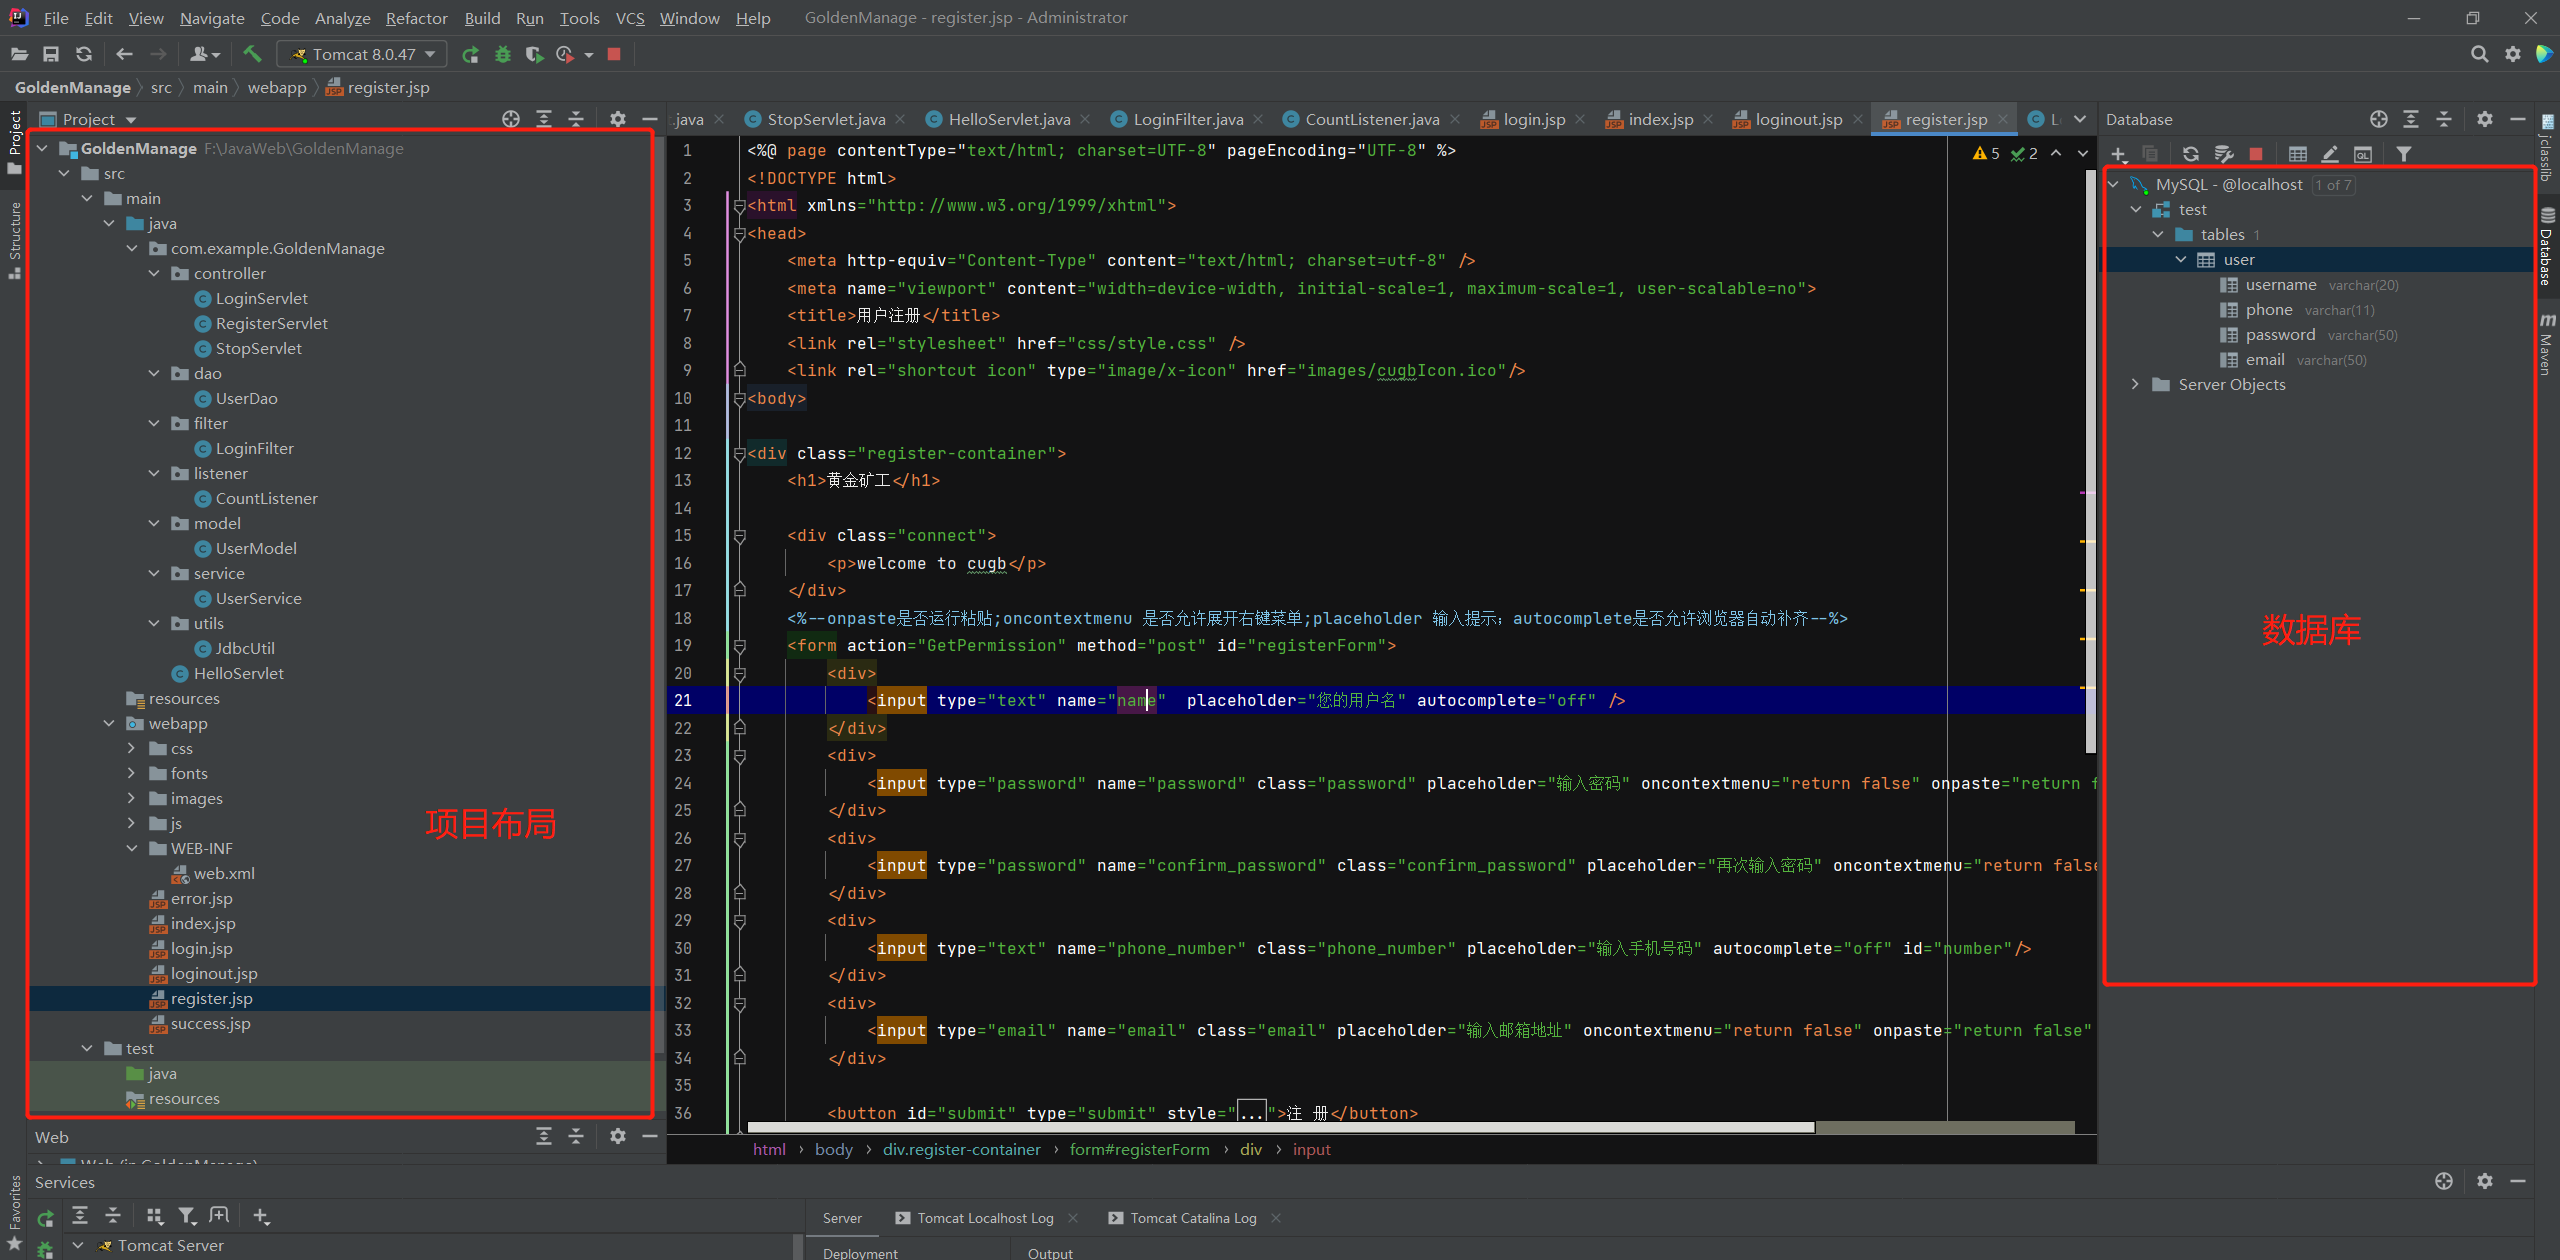
Task: Start Tomcat in debug mode with bug icon
Action: click(503, 54)
